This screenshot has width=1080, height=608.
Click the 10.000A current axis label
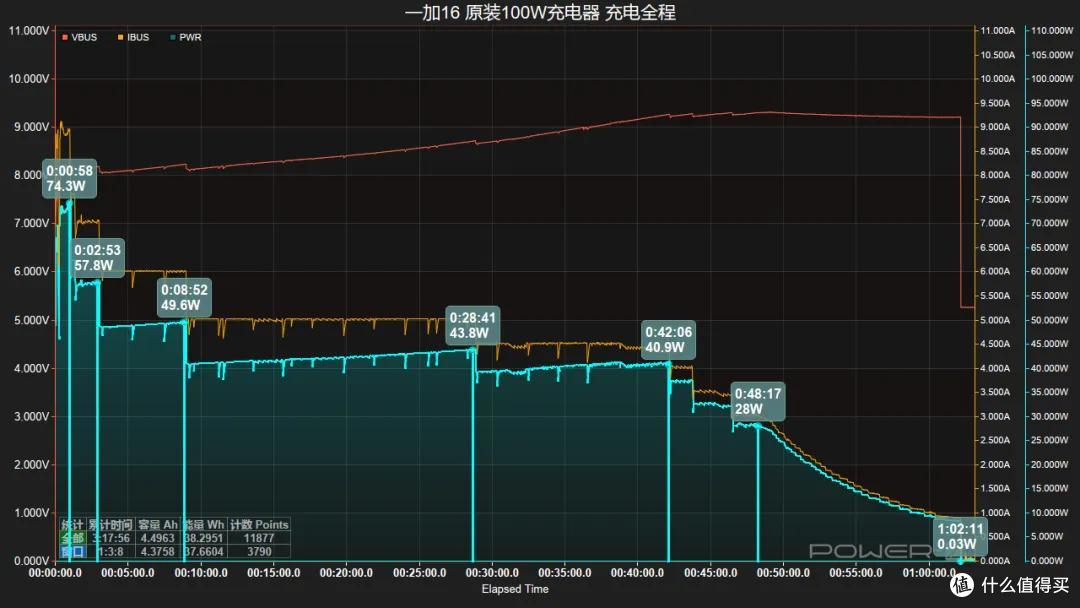[998, 78]
